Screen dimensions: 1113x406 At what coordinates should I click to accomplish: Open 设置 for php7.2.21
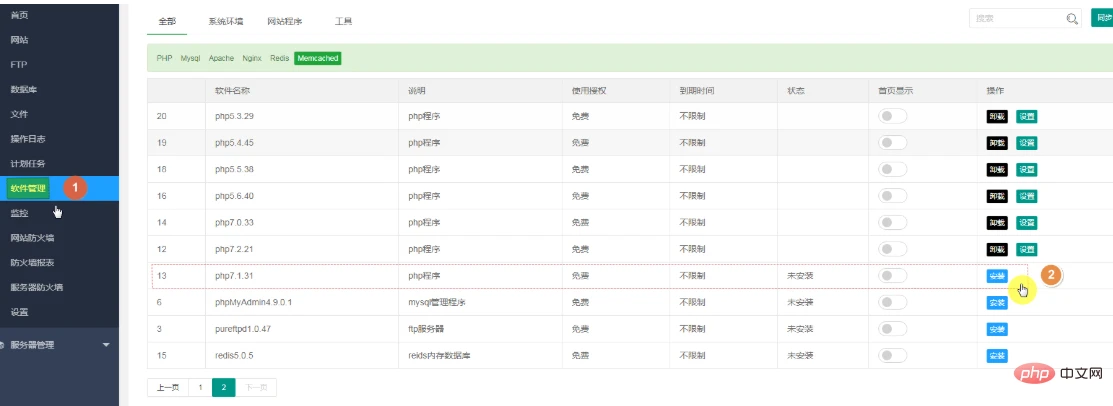1026,249
